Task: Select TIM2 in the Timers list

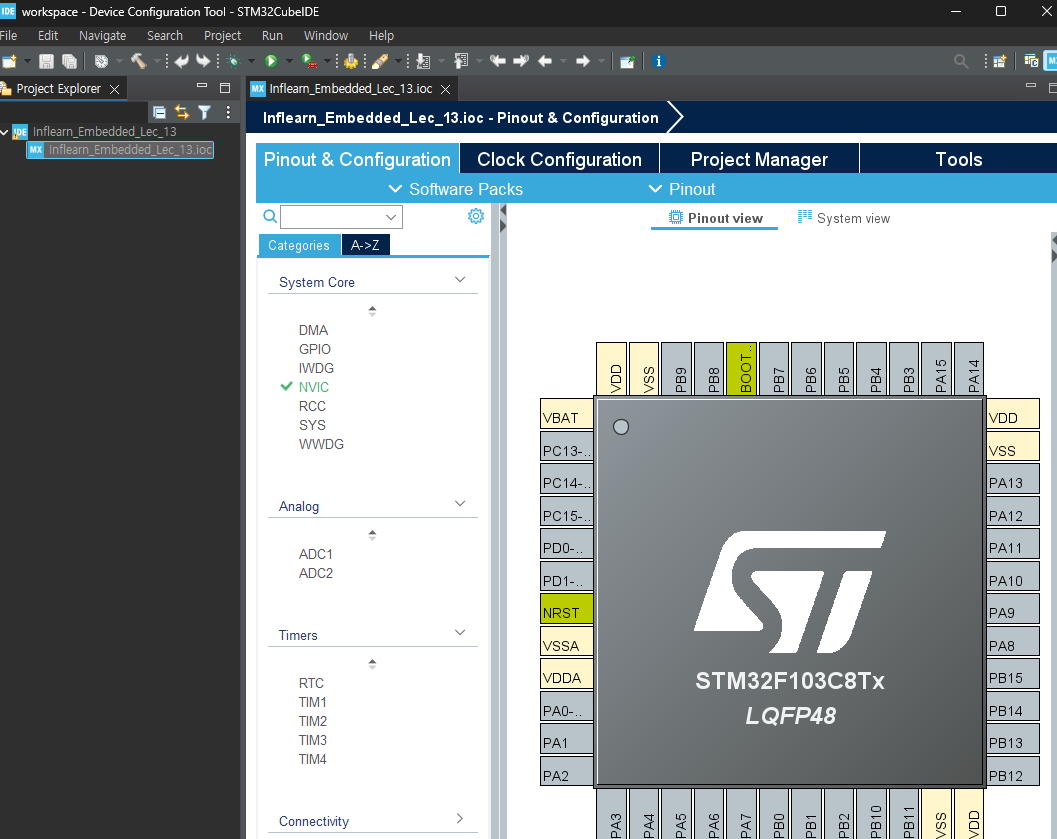Action: click(x=312, y=721)
